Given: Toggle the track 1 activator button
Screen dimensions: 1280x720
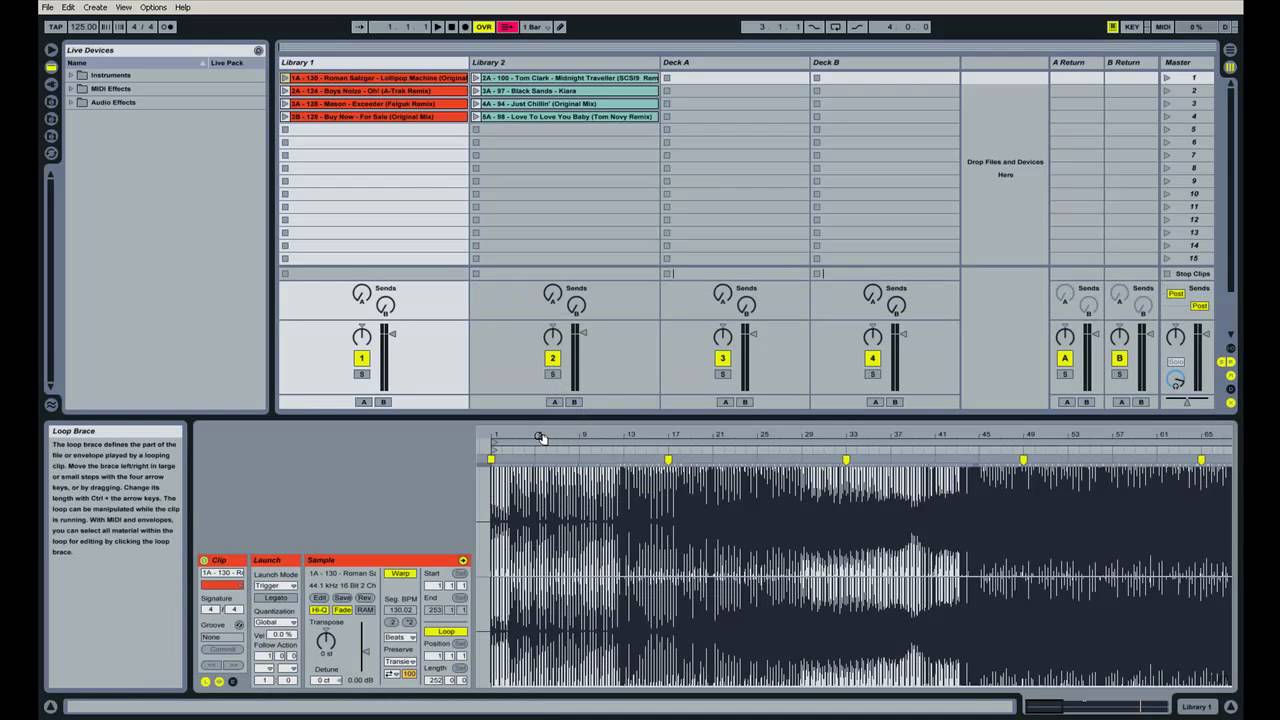Looking at the screenshot, I should pyautogui.click(x=362, y=358).
